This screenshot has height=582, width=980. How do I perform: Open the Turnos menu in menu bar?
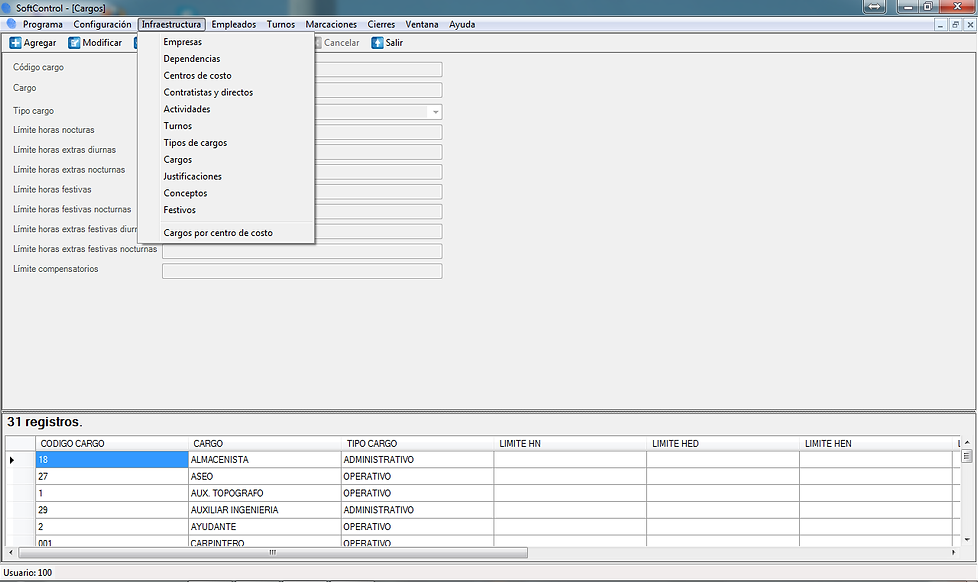pyautogui.click(x=281, y=24)
